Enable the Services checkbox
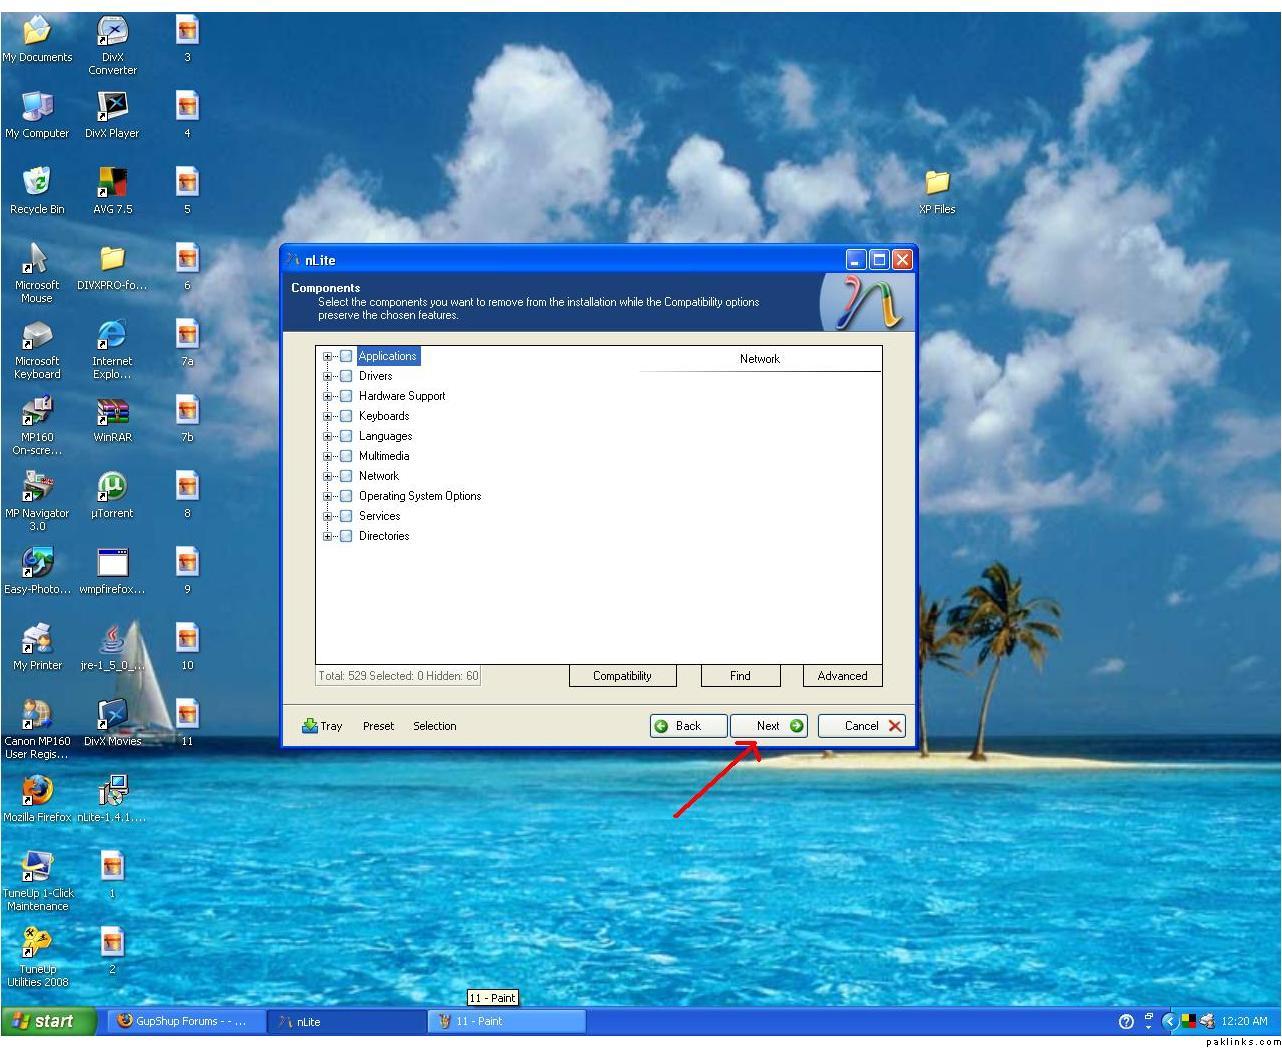 346,516
